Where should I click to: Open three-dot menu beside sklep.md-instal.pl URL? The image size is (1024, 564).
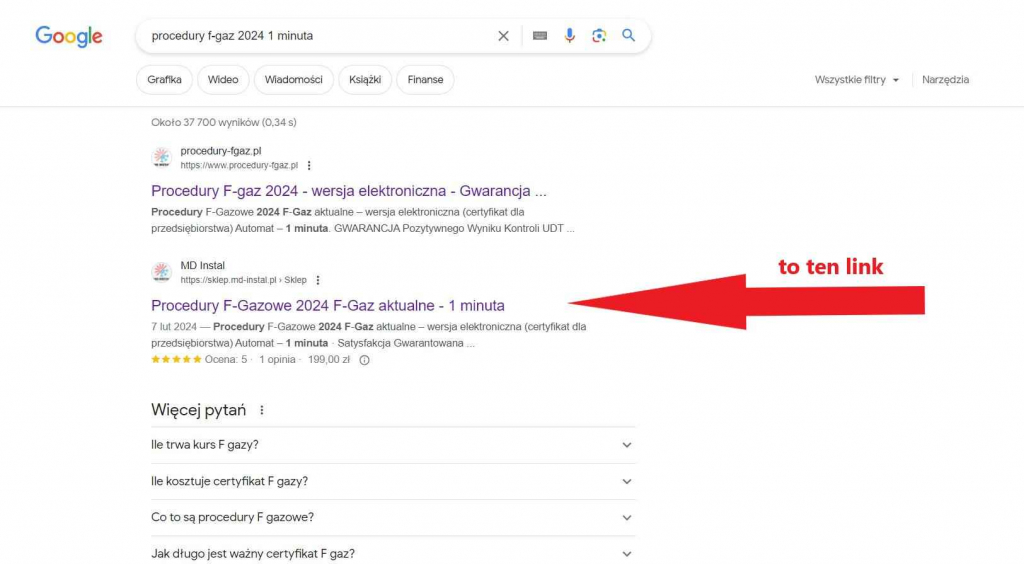pyautogui.click(x=318, y=280)
